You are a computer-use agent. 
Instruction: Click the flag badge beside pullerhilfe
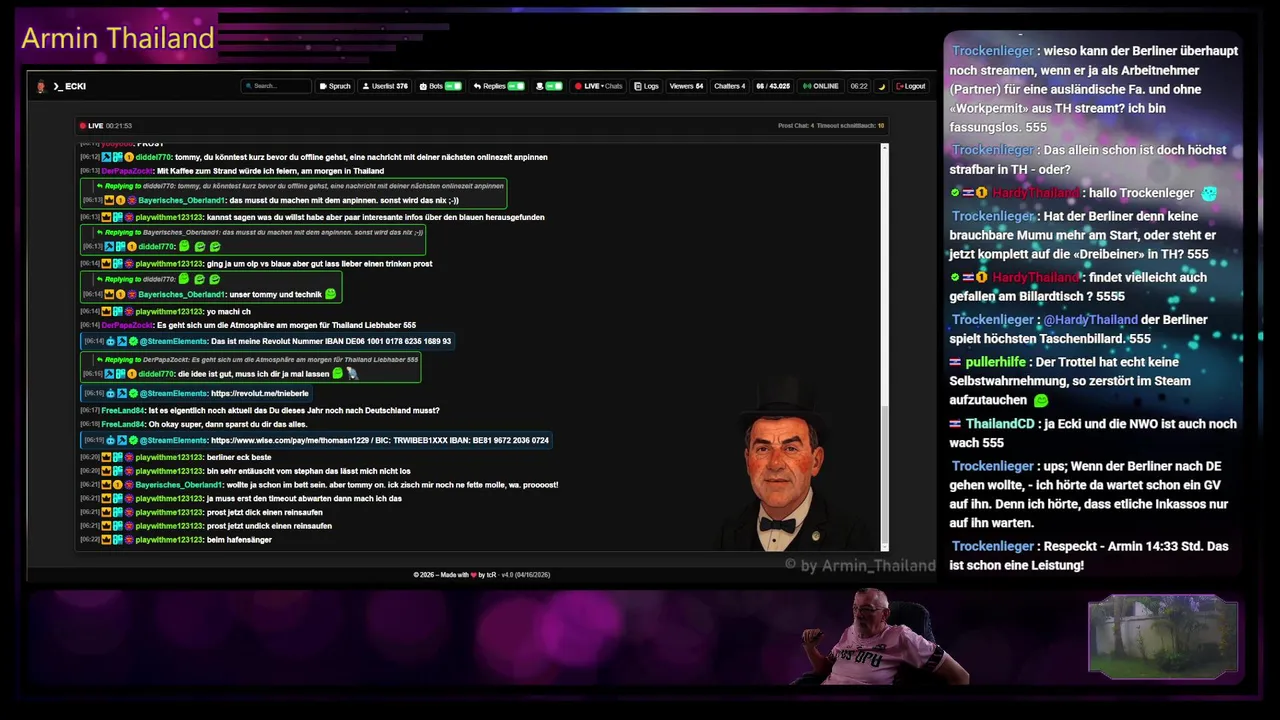point(955,362)
